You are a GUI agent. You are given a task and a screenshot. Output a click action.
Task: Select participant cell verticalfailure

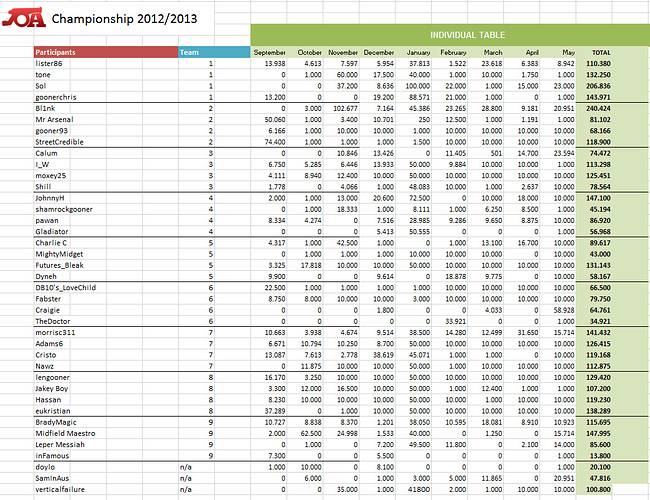60,489
